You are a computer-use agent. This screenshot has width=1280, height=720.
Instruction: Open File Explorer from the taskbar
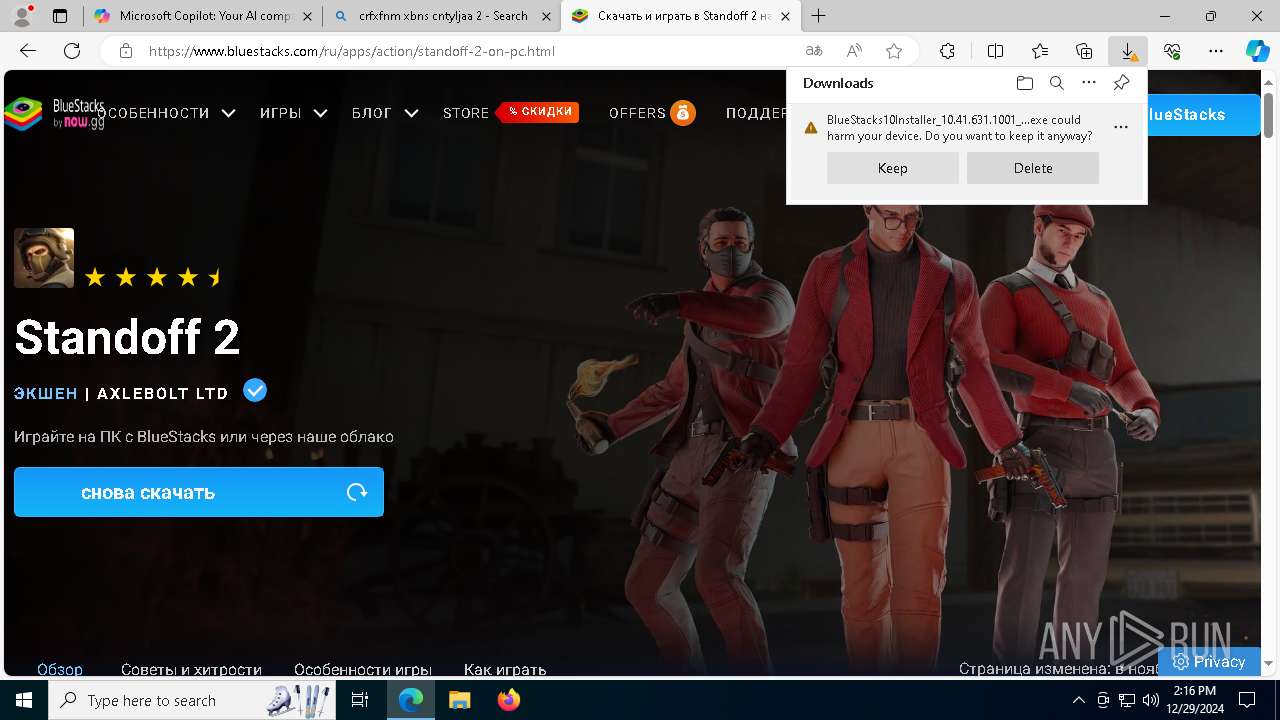click(459, 700)
